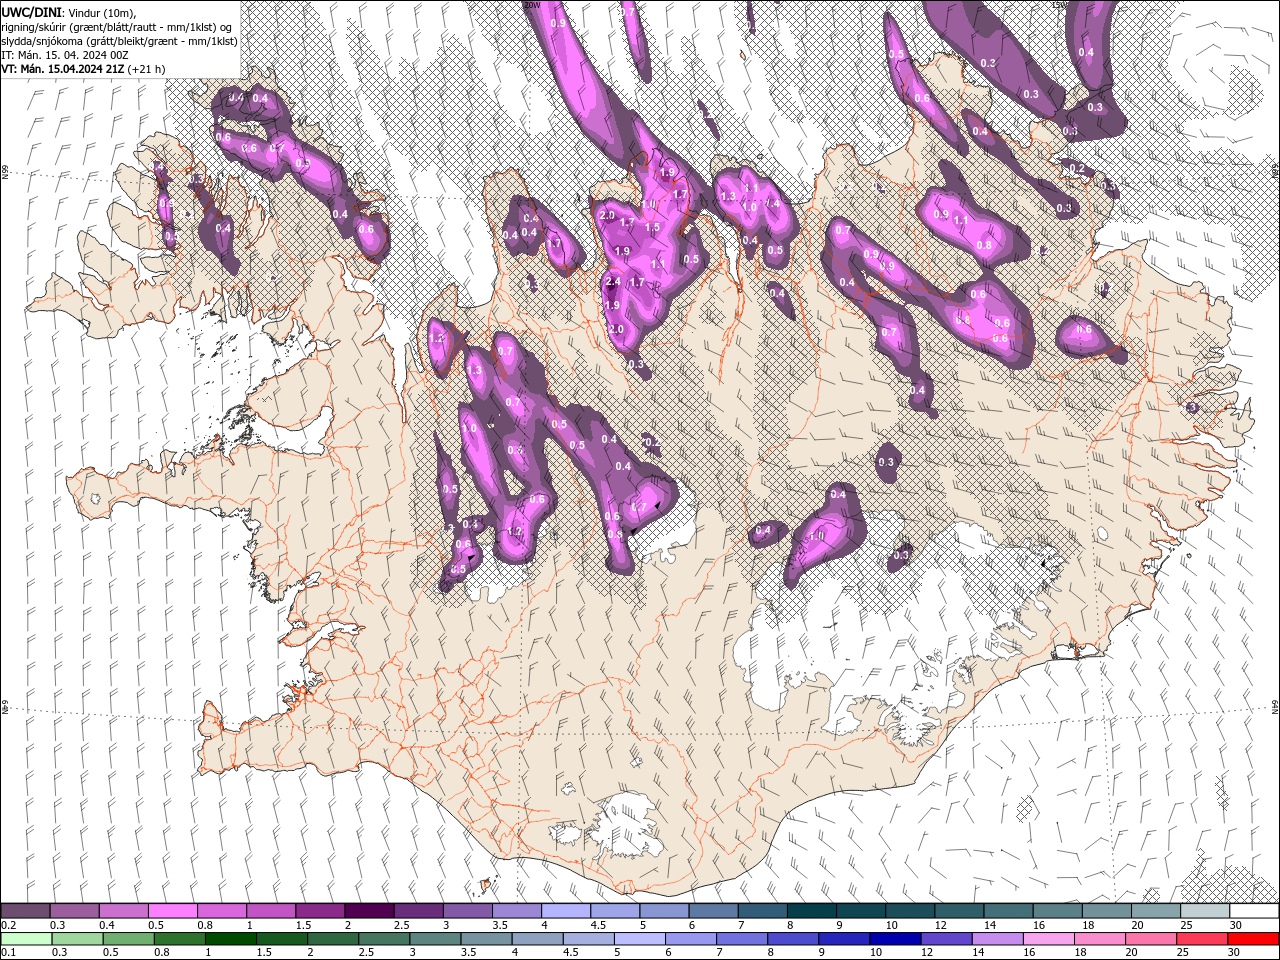Click the '0.1' number under the lower legend
This screenshot has height=960, width=1280.
9,953
